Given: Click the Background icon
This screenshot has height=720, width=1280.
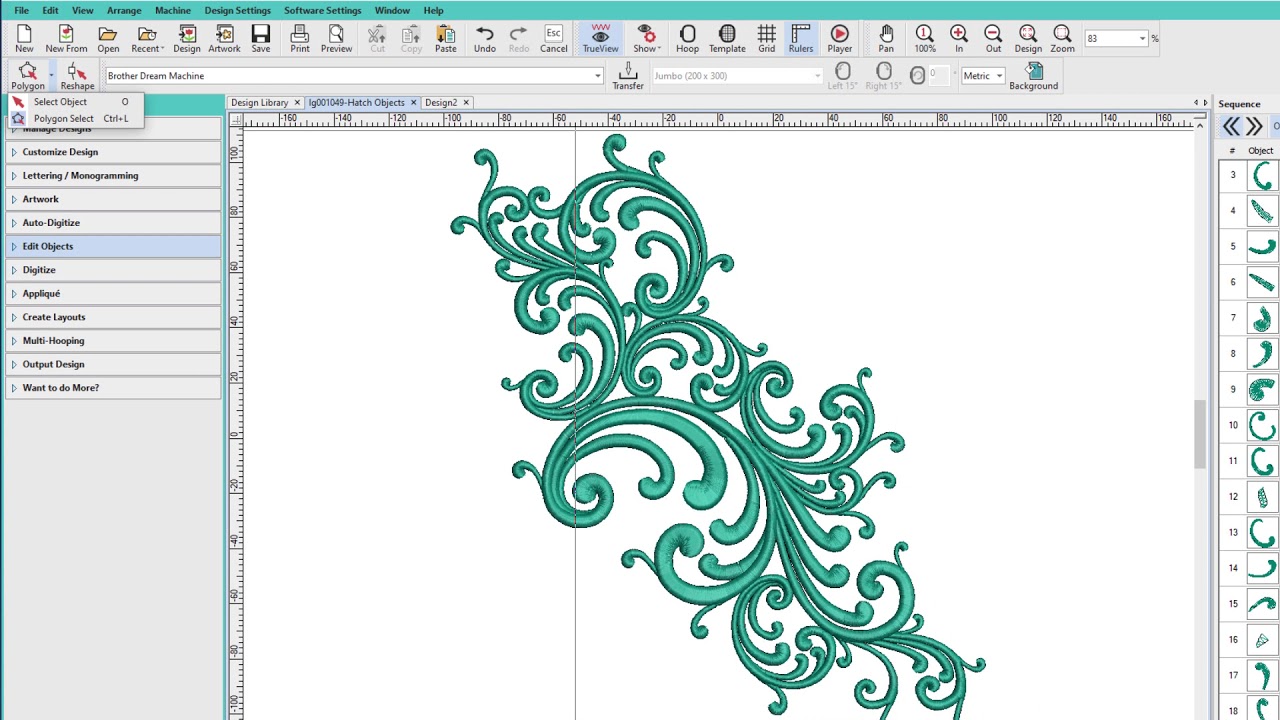Looking at the screenshot, I should pyautogui.click(x=1033, y=76).
